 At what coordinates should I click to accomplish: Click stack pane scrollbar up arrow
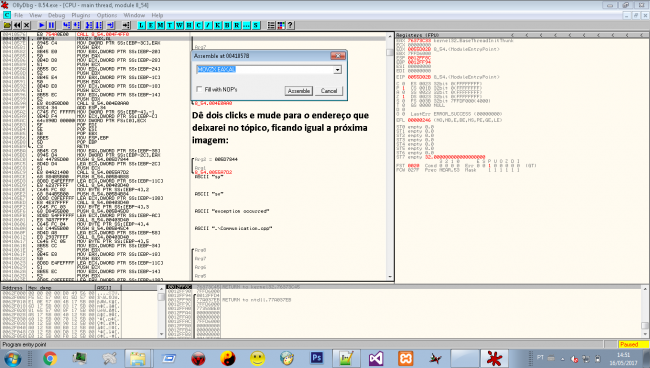(x=645, y=288)
